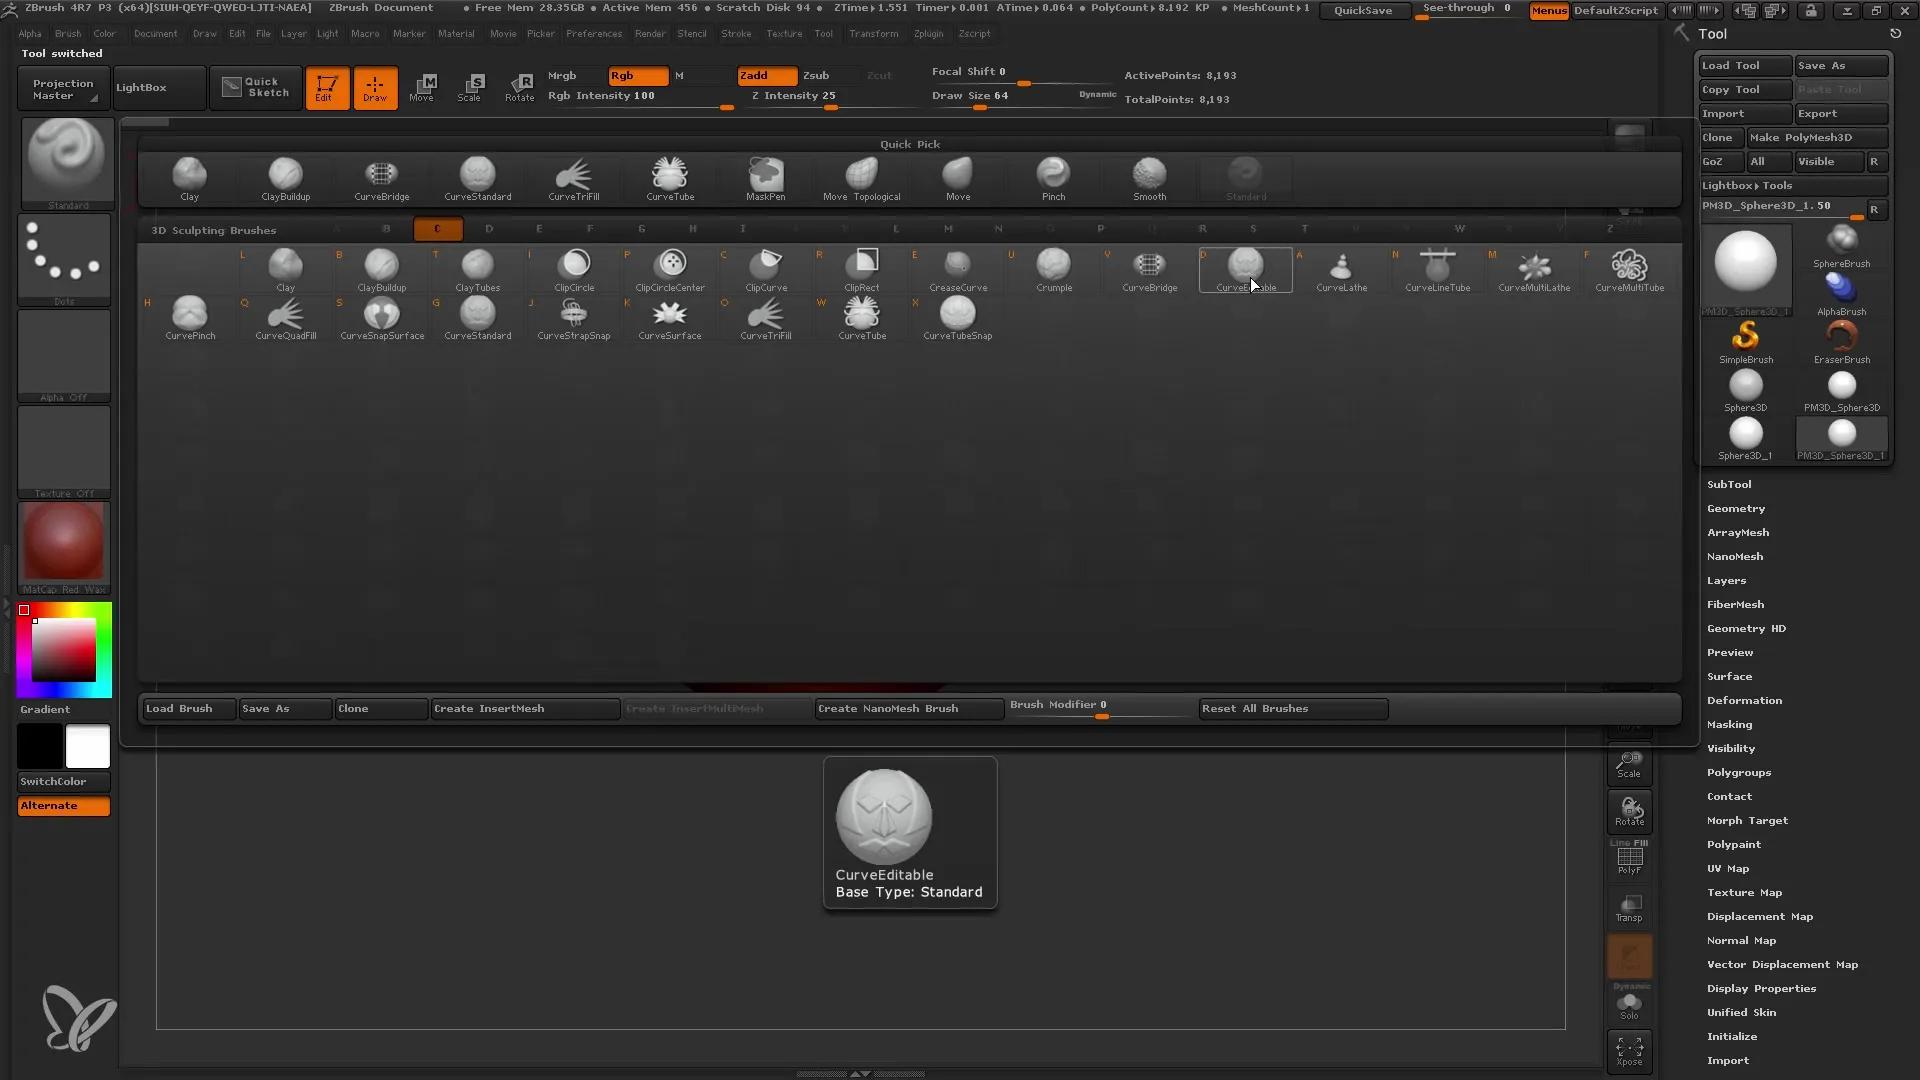
Task: Toggle Edit mode
Action: (x=327, y=87)
